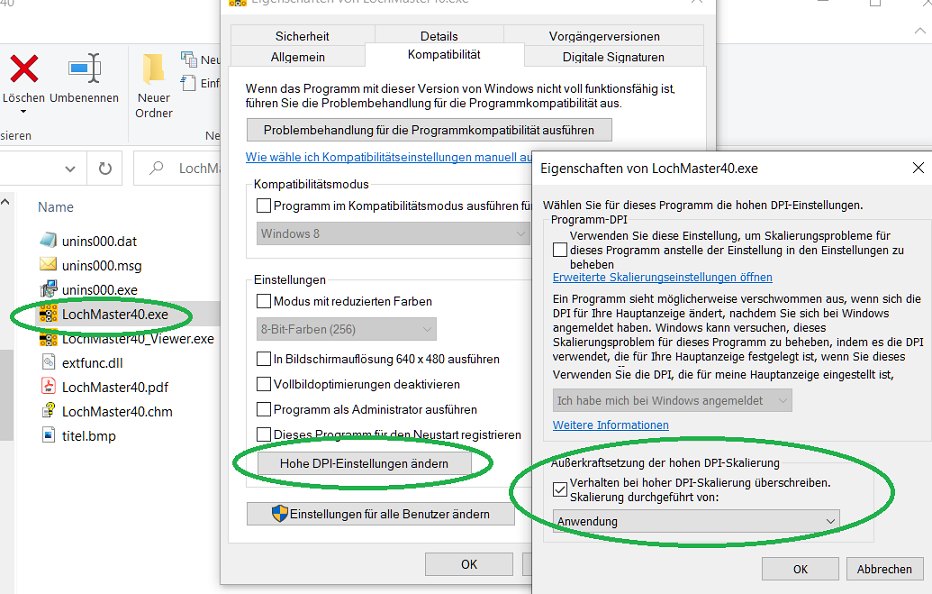
Task: Select the titel.bmp image icon
Action: coord(48,435)
